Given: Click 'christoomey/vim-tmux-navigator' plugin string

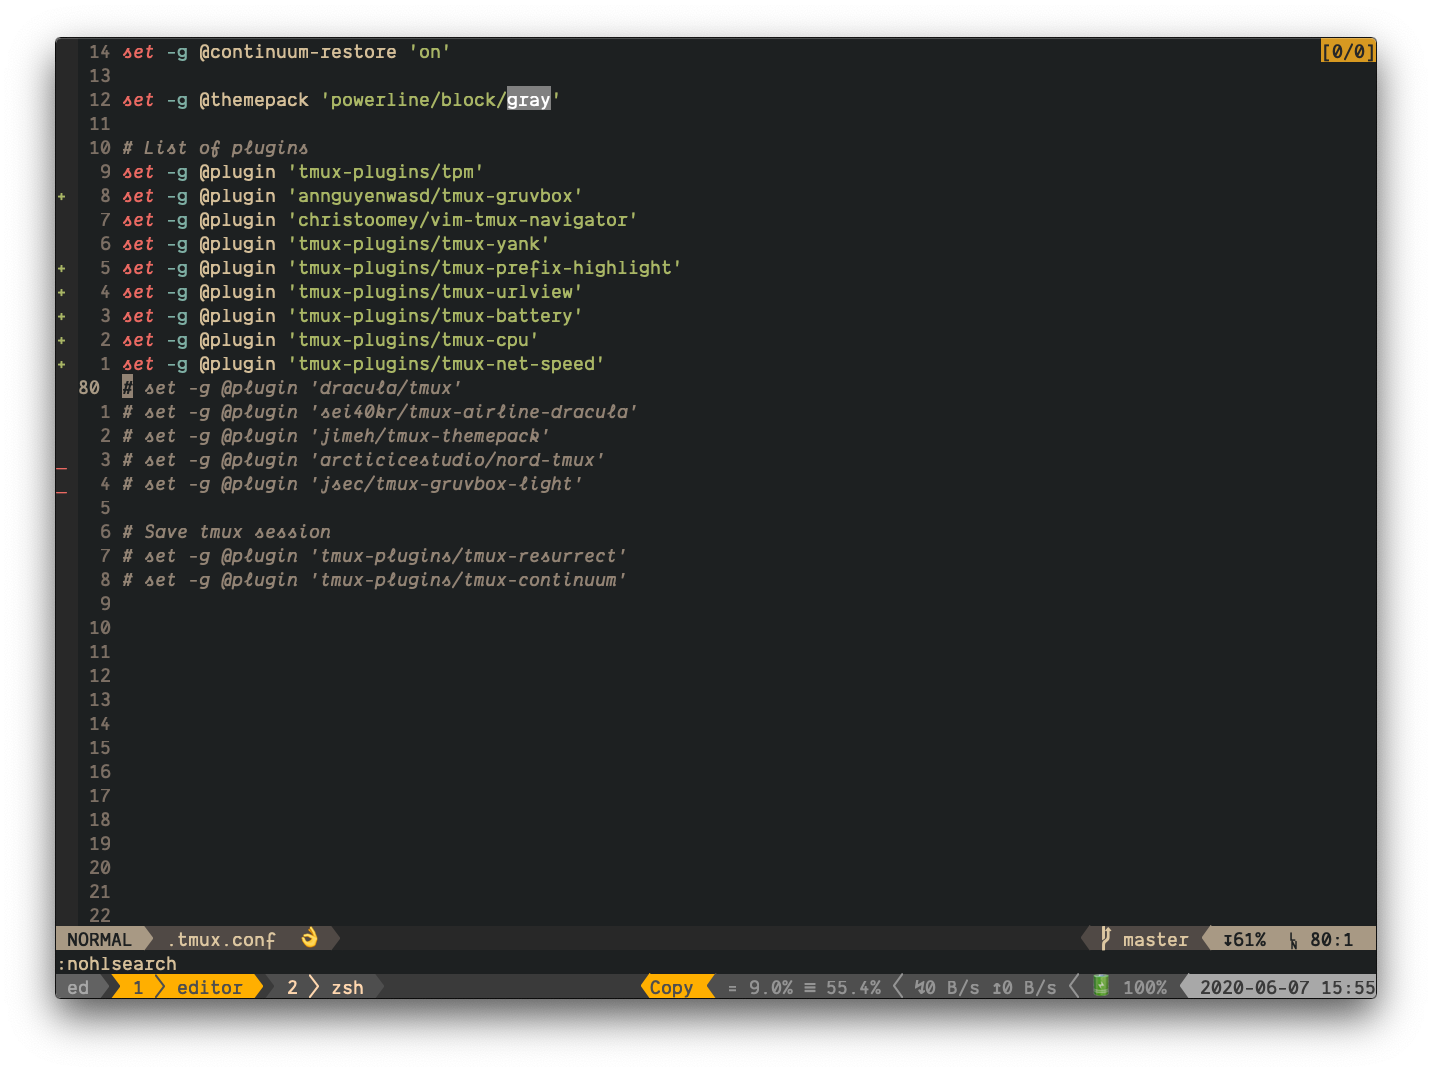Looking at the screenshot, I should click(463, 219).
